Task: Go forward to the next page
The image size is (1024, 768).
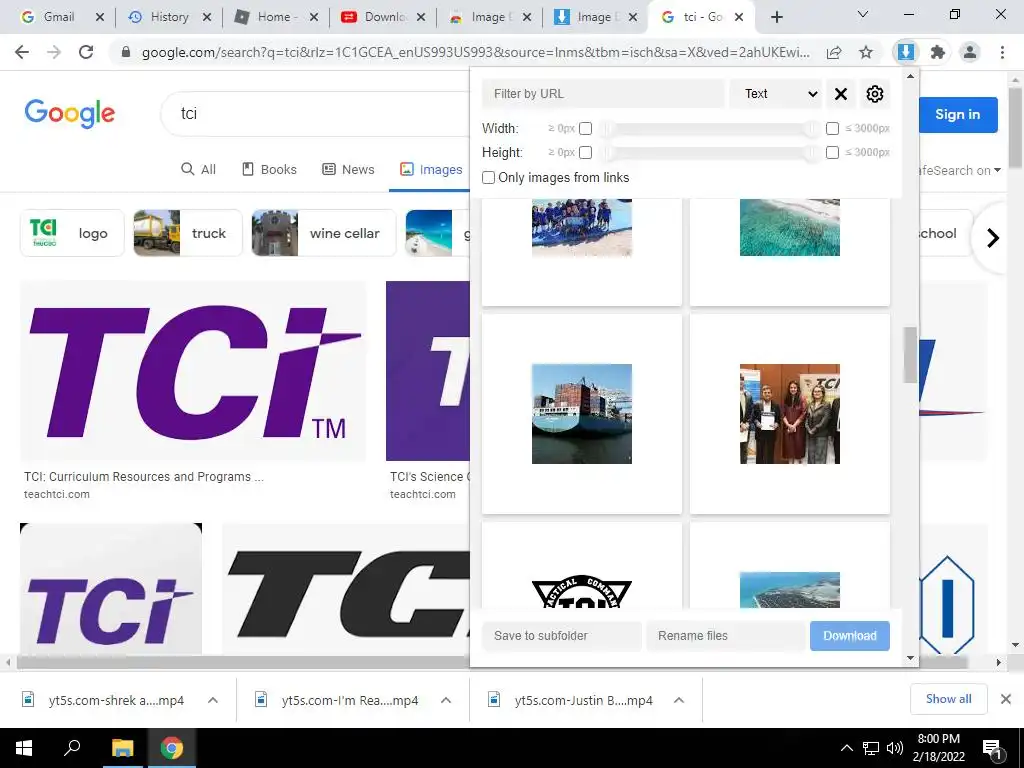Action: 54,52
